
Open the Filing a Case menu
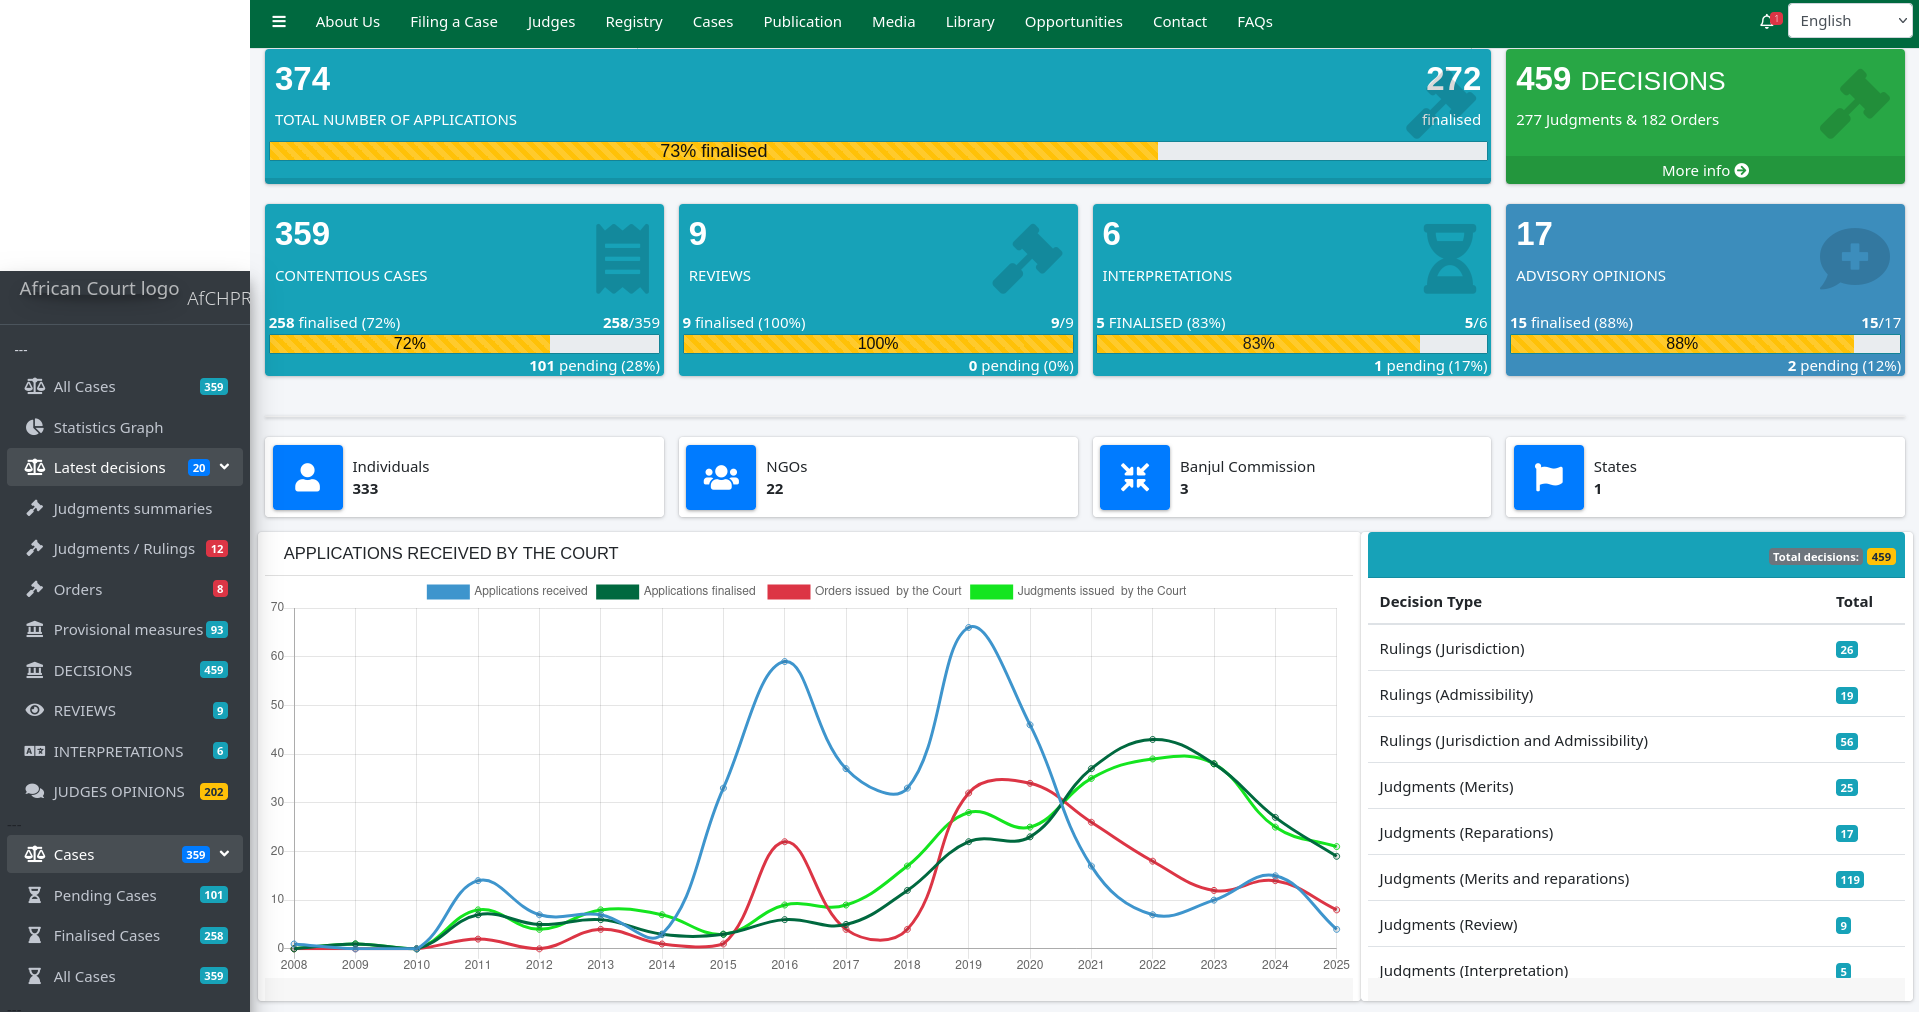tap(453, 22)
